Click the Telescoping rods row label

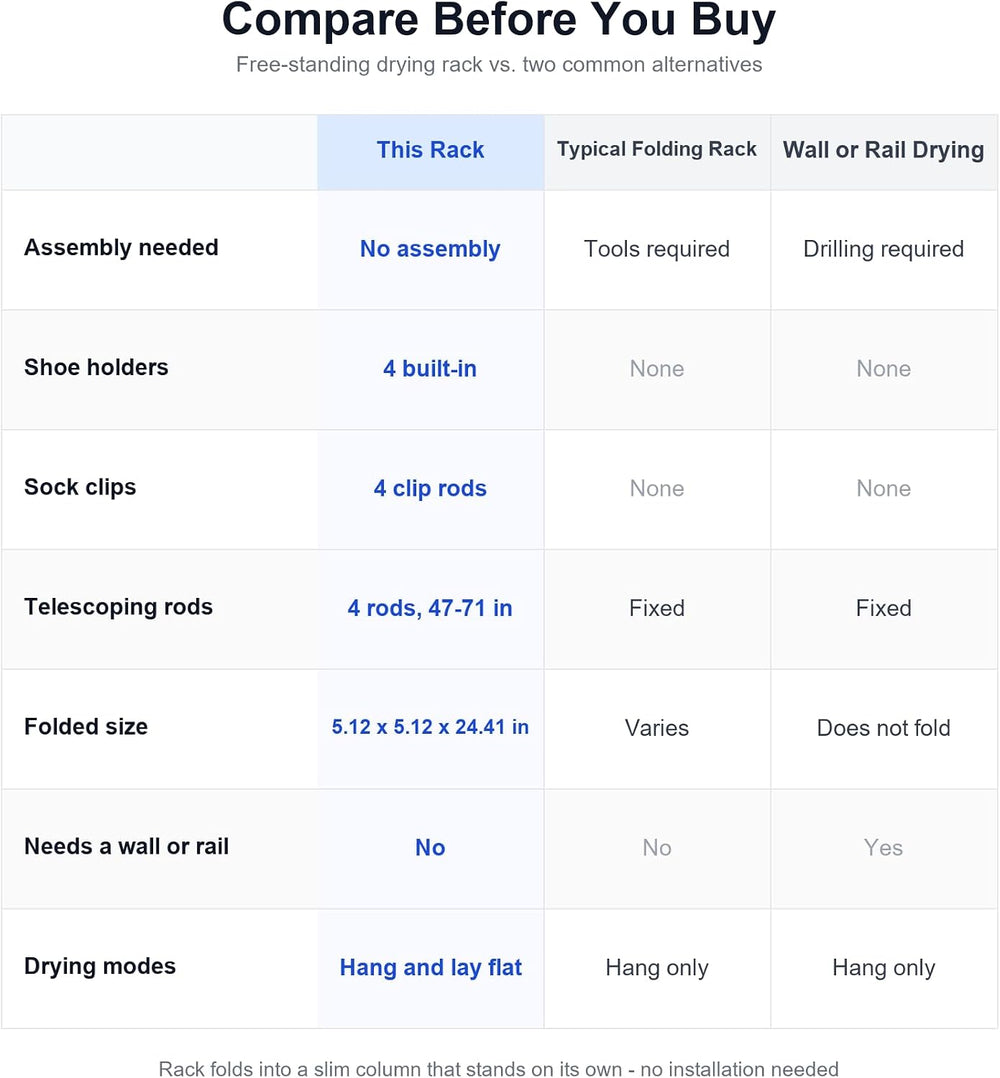118,607
